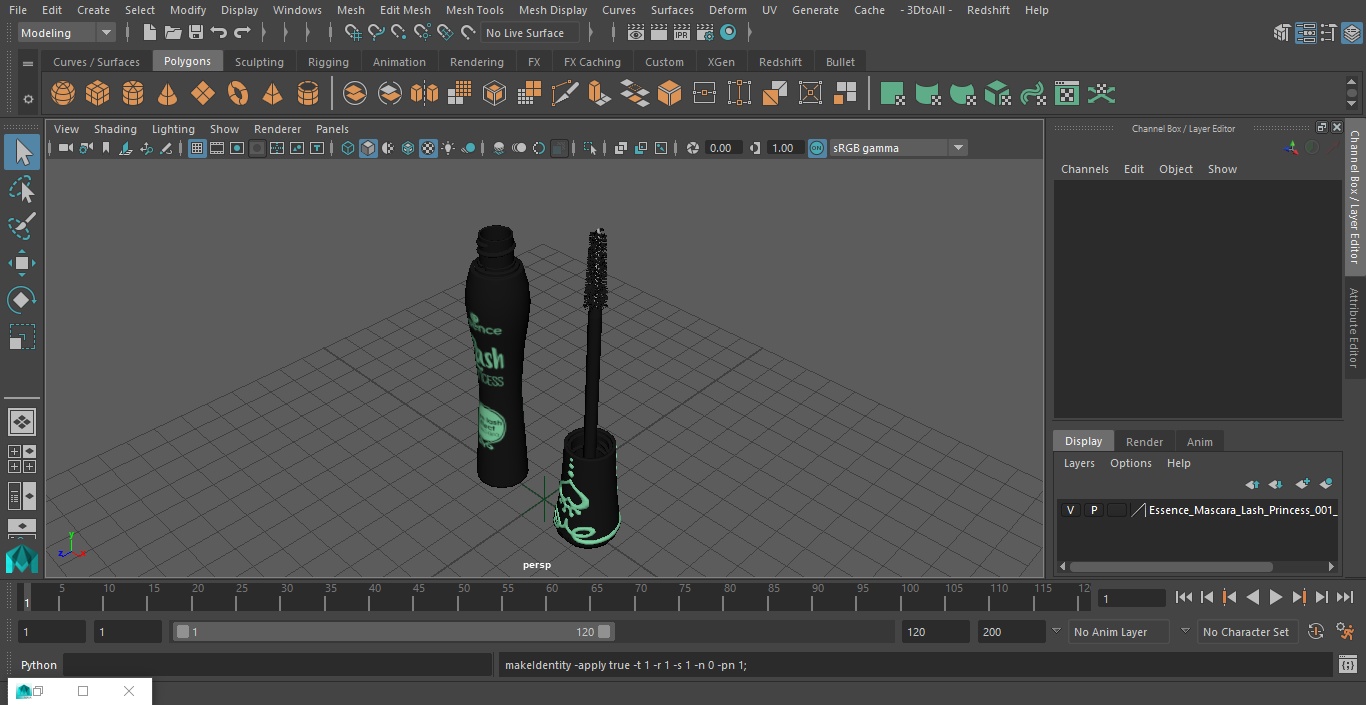This screenshot has height=705, width=1366.
Task: Open the Render Settings icon
Action: pyautogui.click(x=705, y=33)
